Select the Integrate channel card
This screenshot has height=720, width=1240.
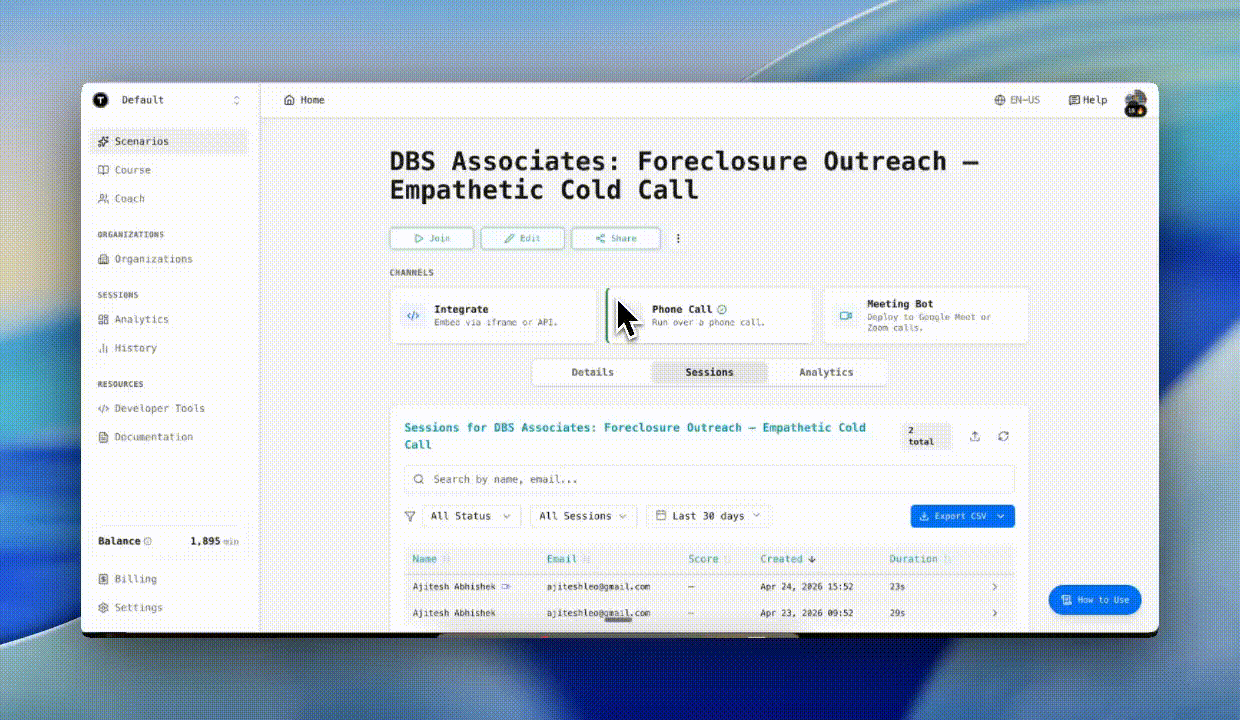tap(493, 316)
